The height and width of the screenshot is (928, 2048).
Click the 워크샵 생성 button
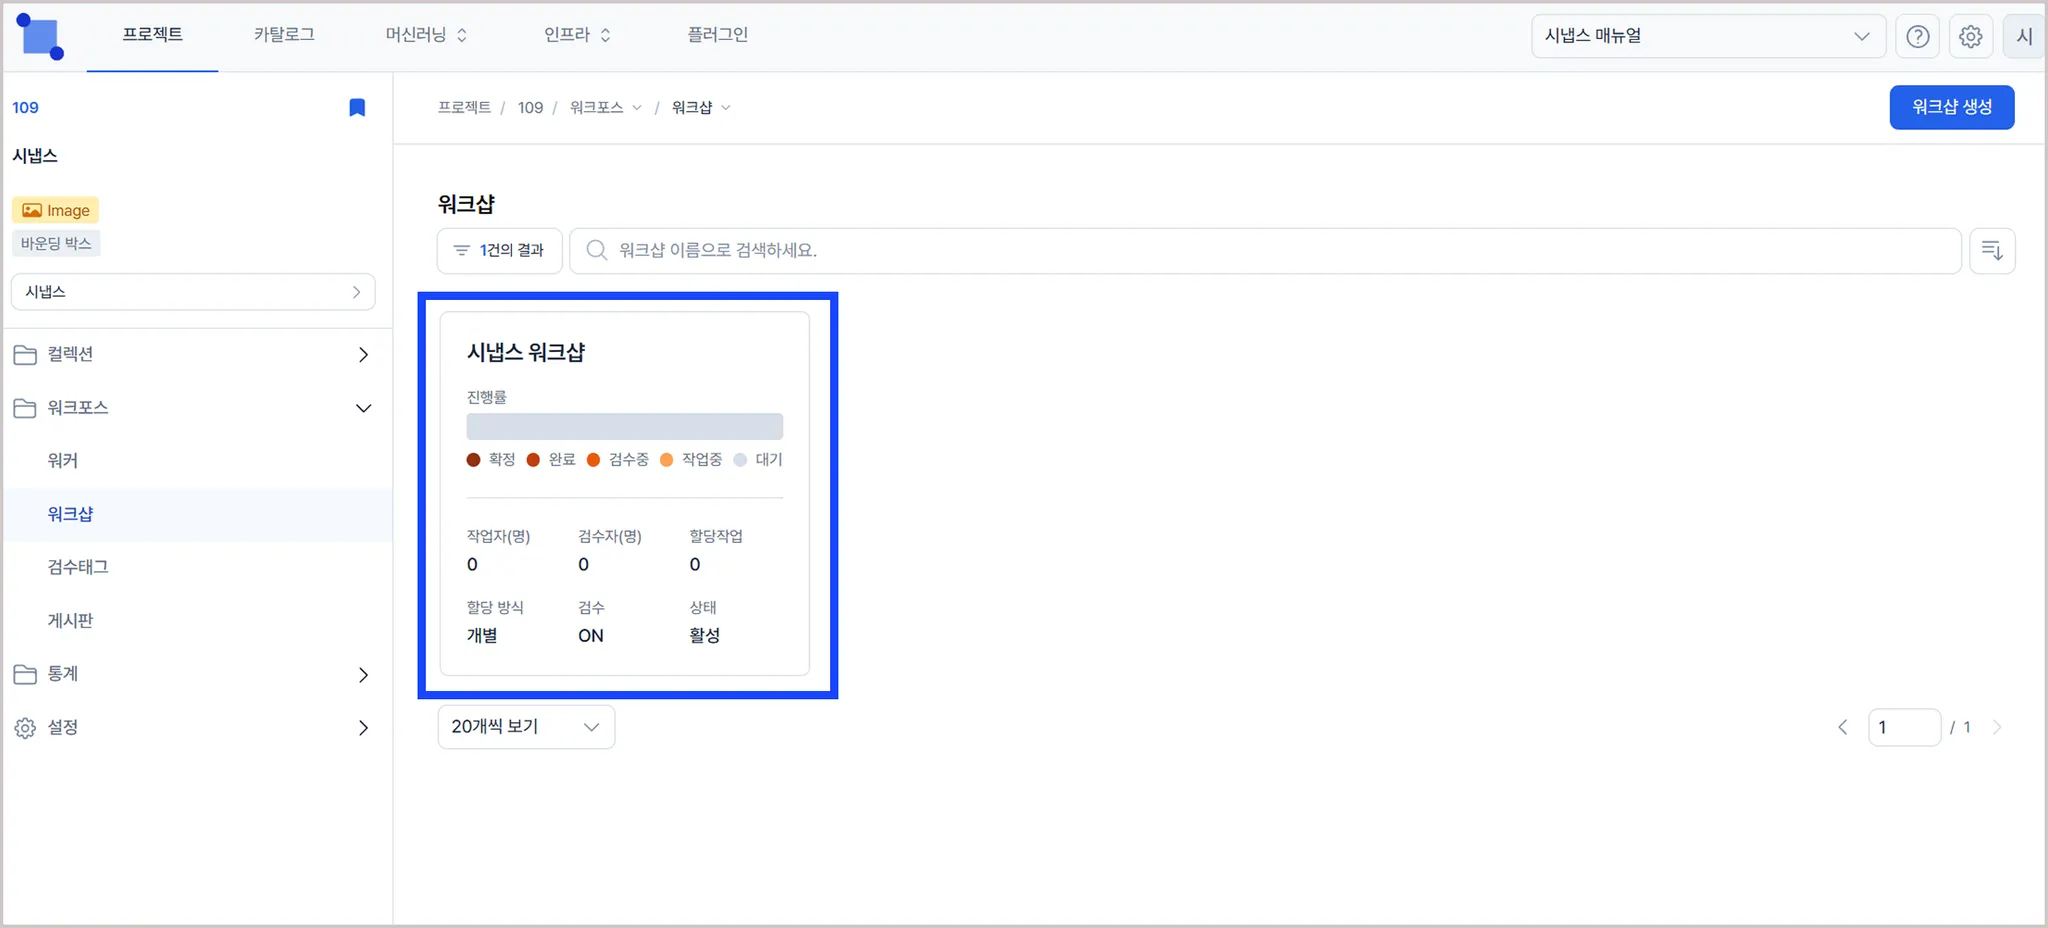(1952, 107)
